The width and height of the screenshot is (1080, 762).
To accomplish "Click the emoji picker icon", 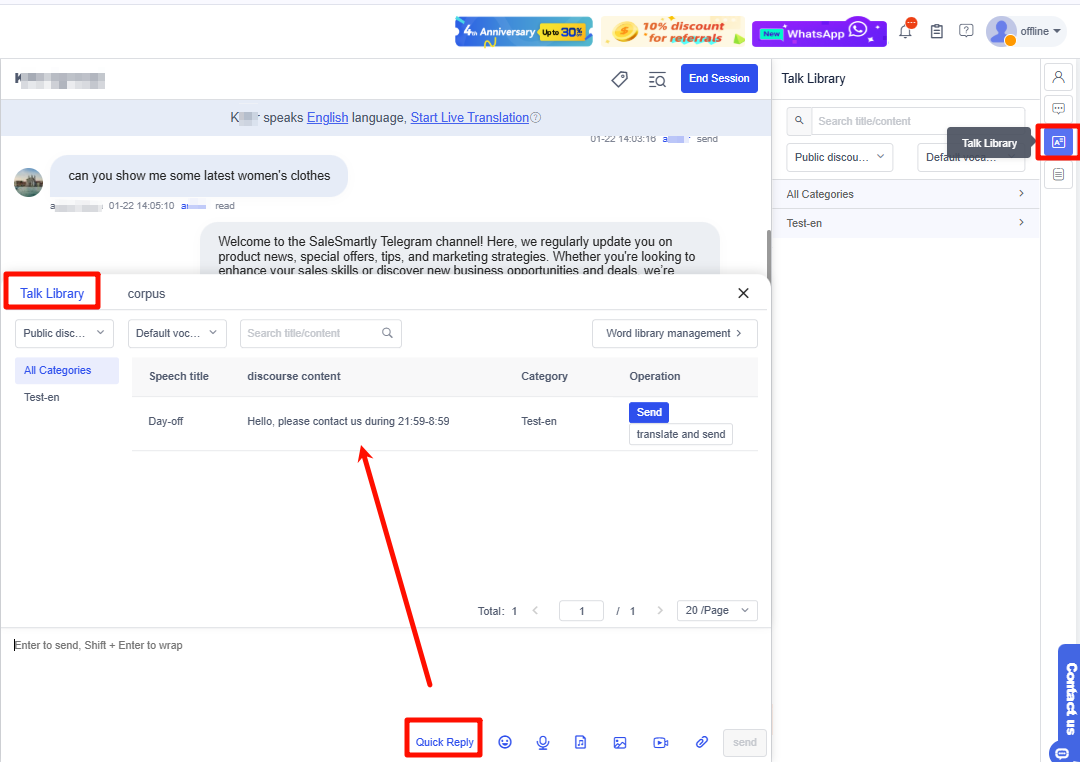I will tap(505, 742).
